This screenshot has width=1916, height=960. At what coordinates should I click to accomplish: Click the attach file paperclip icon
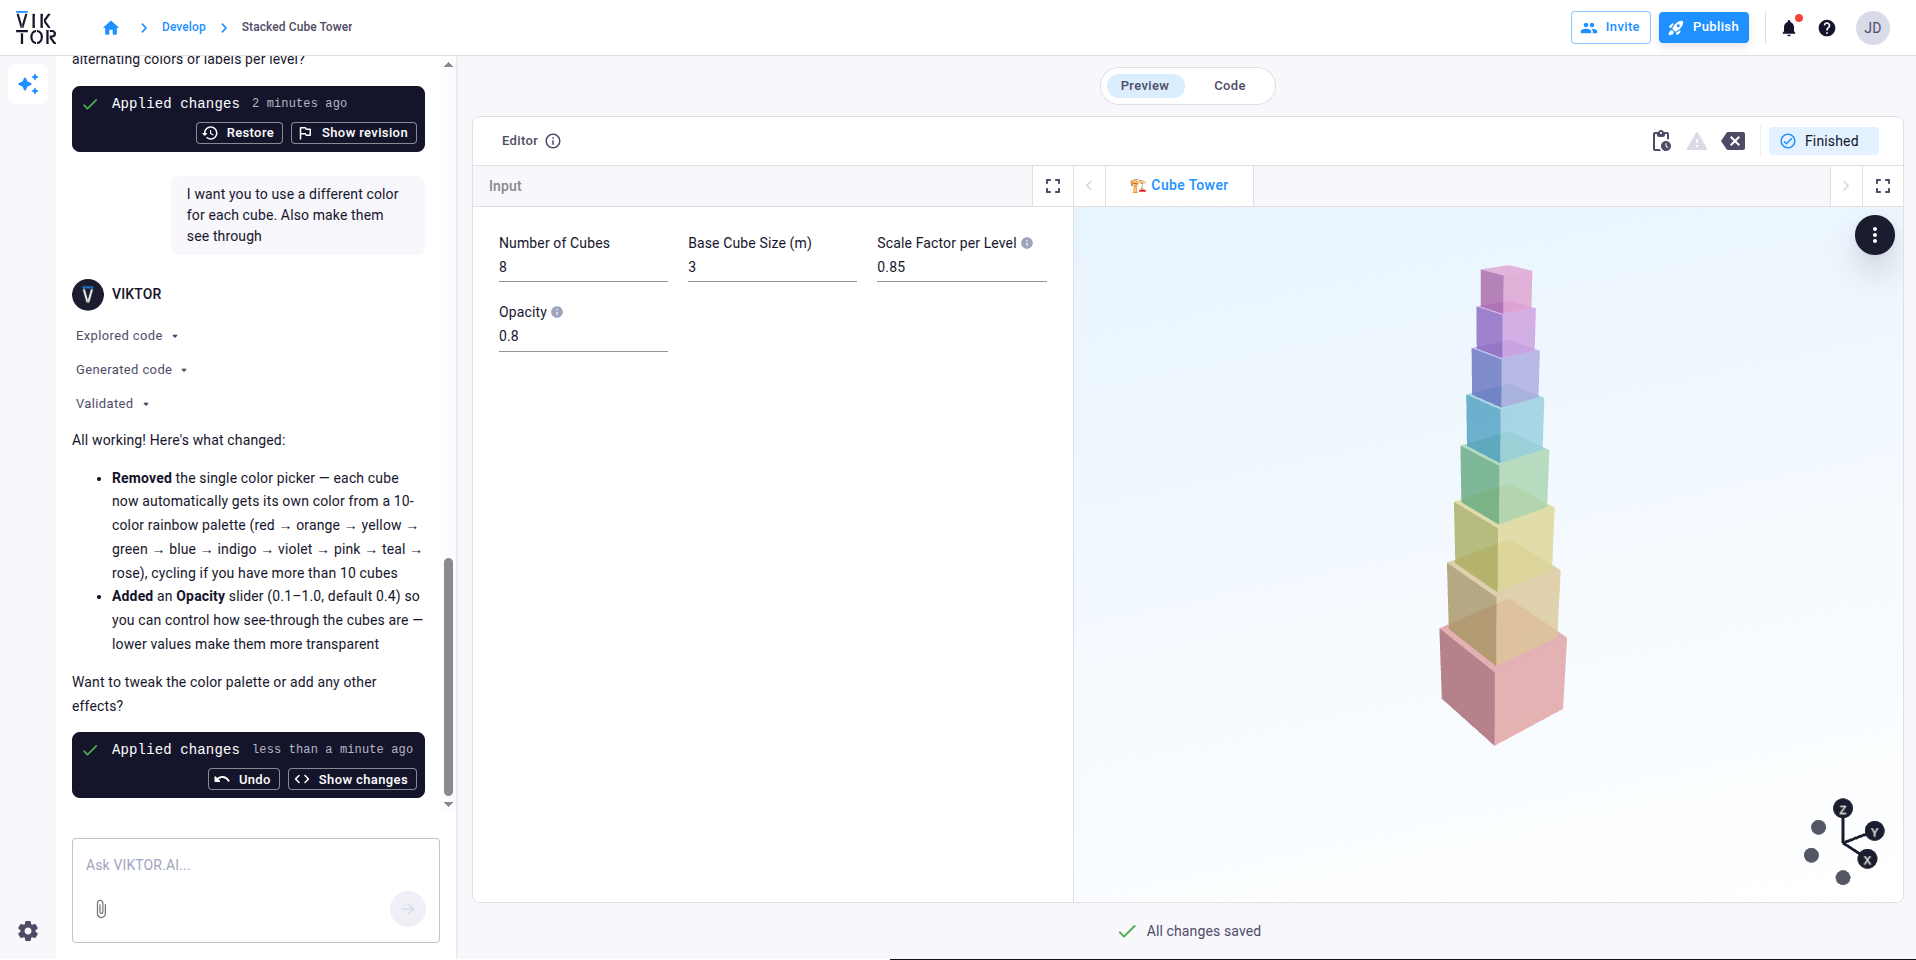(x=101, y=909)
